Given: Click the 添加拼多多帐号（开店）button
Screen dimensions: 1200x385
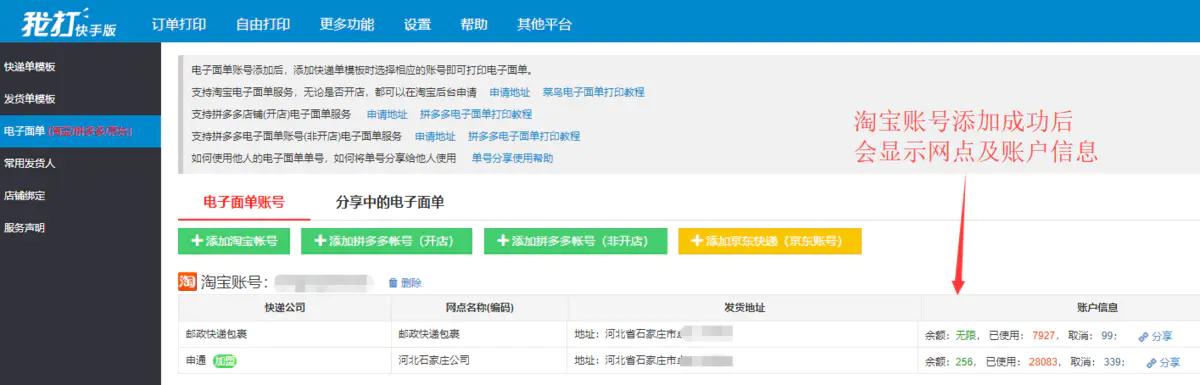Looking at the screenshot, I should tap(386, 241).
